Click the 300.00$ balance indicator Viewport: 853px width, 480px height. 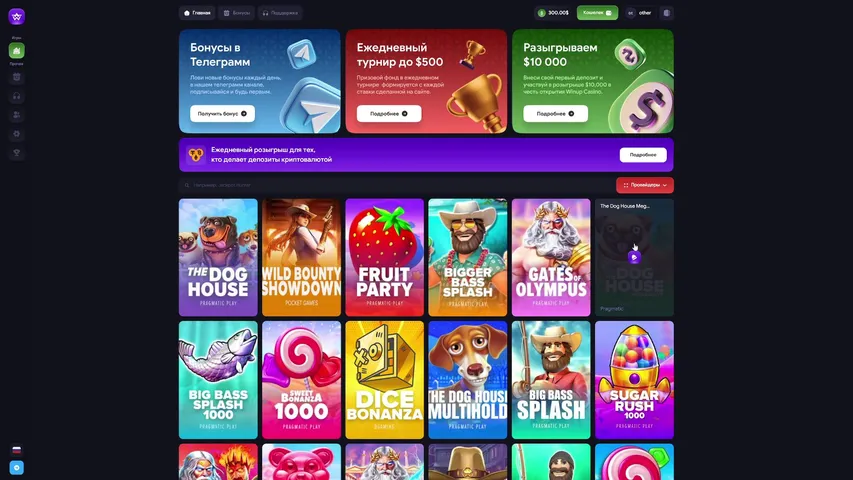(x=553, y=13)
